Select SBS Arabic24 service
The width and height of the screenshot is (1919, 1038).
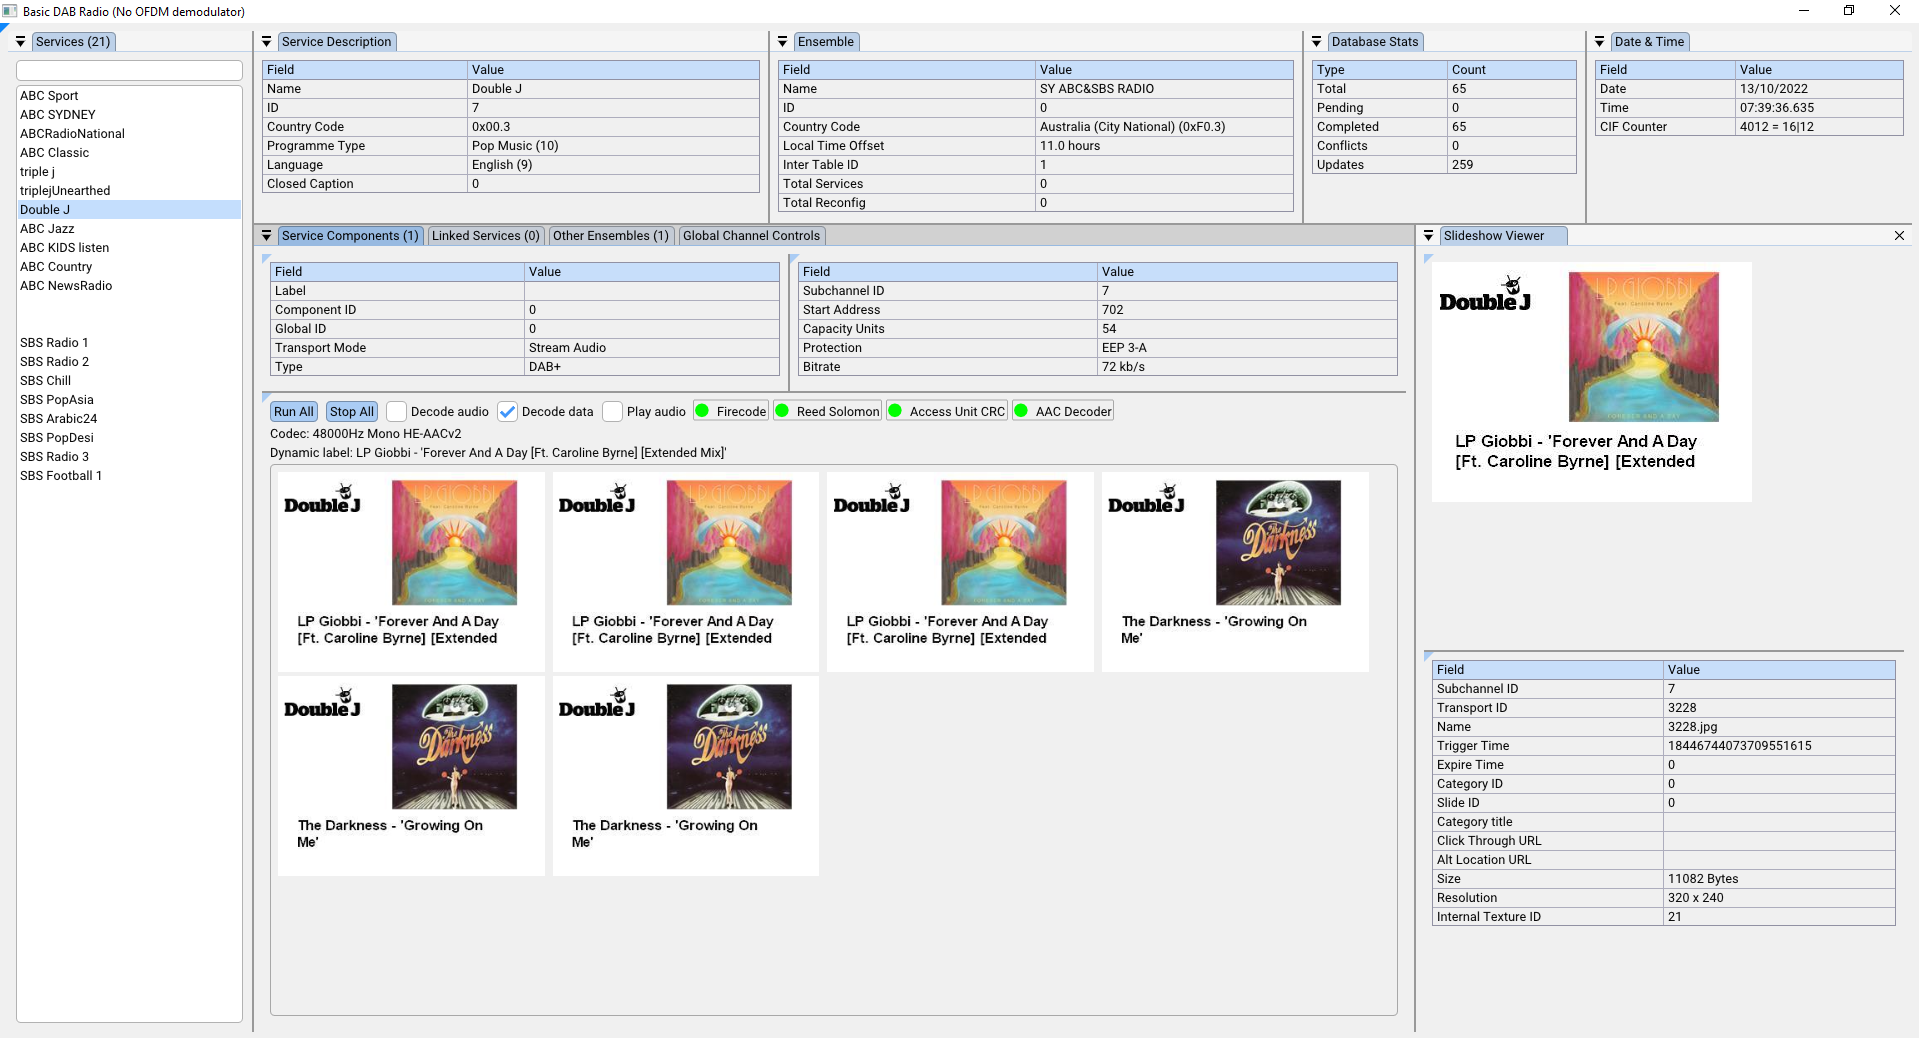coord(129,419)
